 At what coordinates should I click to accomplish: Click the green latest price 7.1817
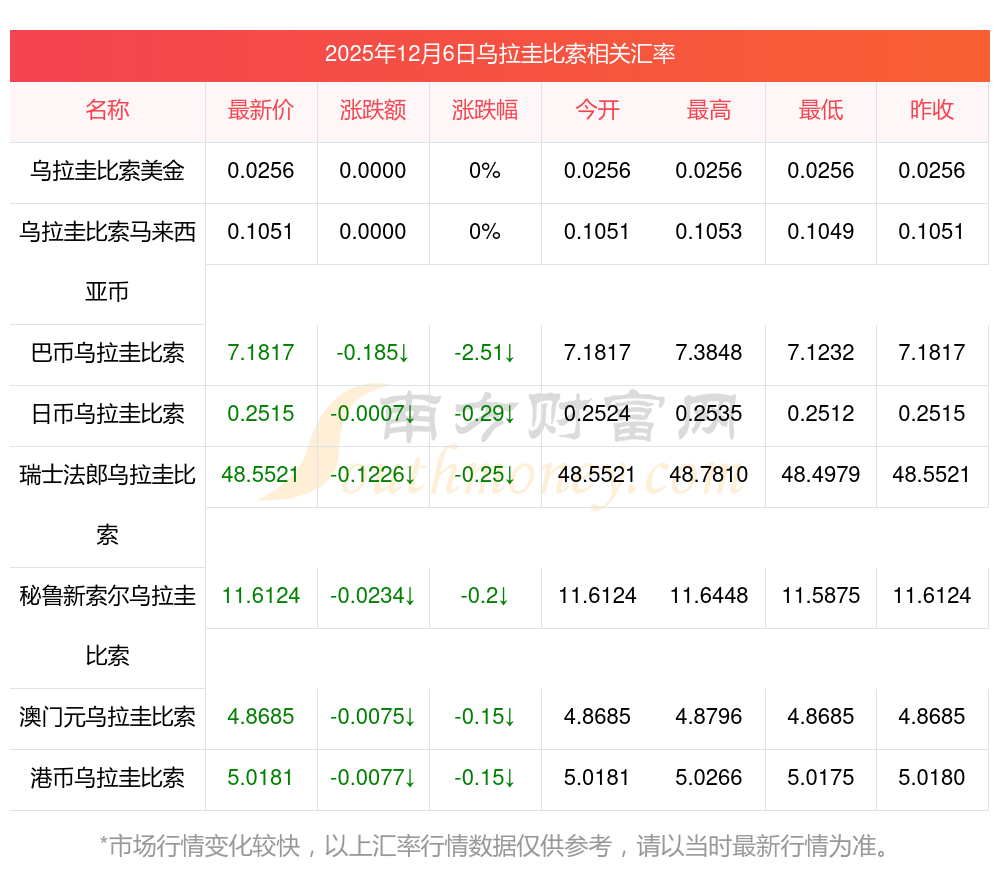261,353
